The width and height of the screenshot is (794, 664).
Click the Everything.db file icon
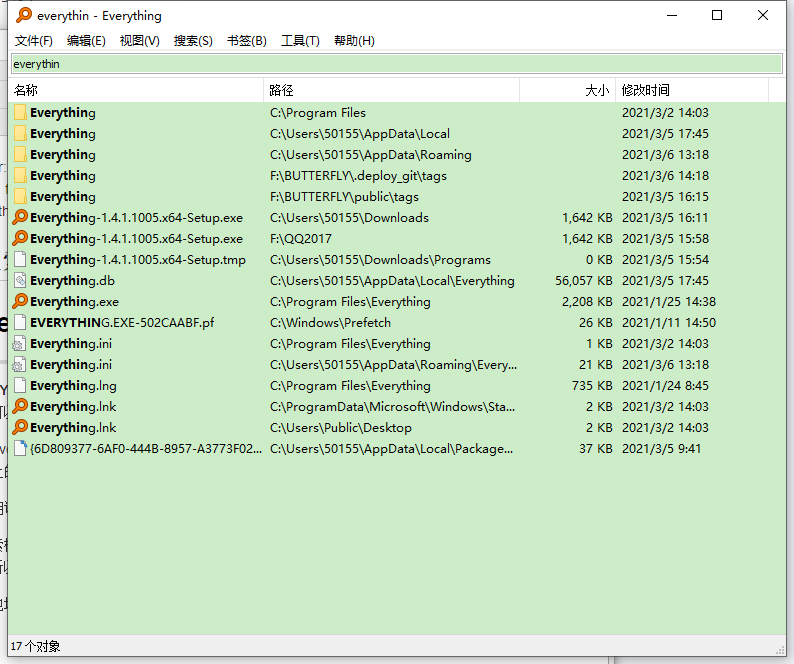point(20,280)
